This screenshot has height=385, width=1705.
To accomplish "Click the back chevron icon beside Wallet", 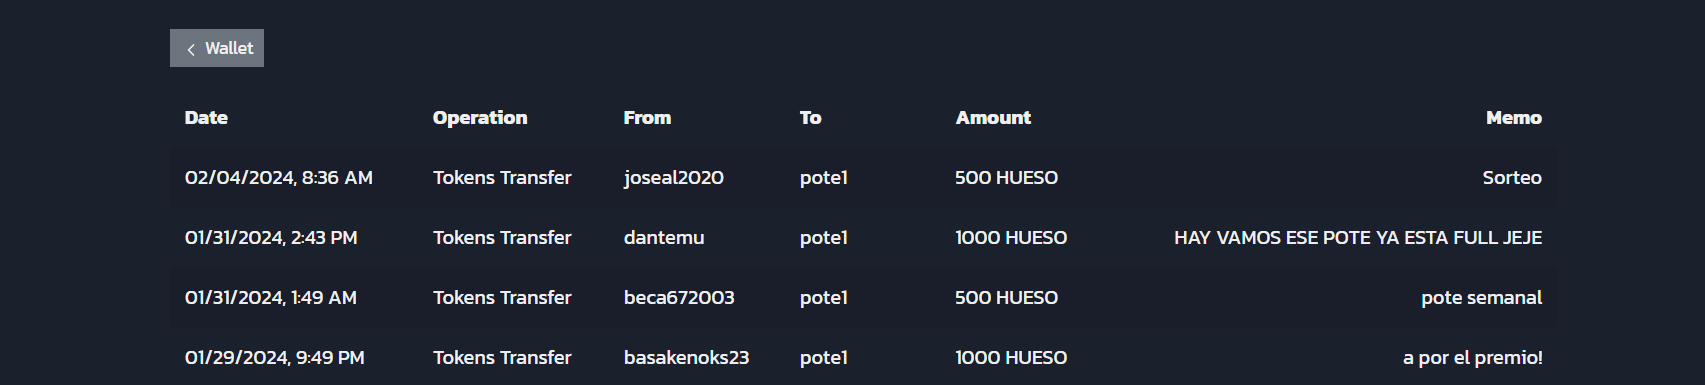I will click(191, 49).
